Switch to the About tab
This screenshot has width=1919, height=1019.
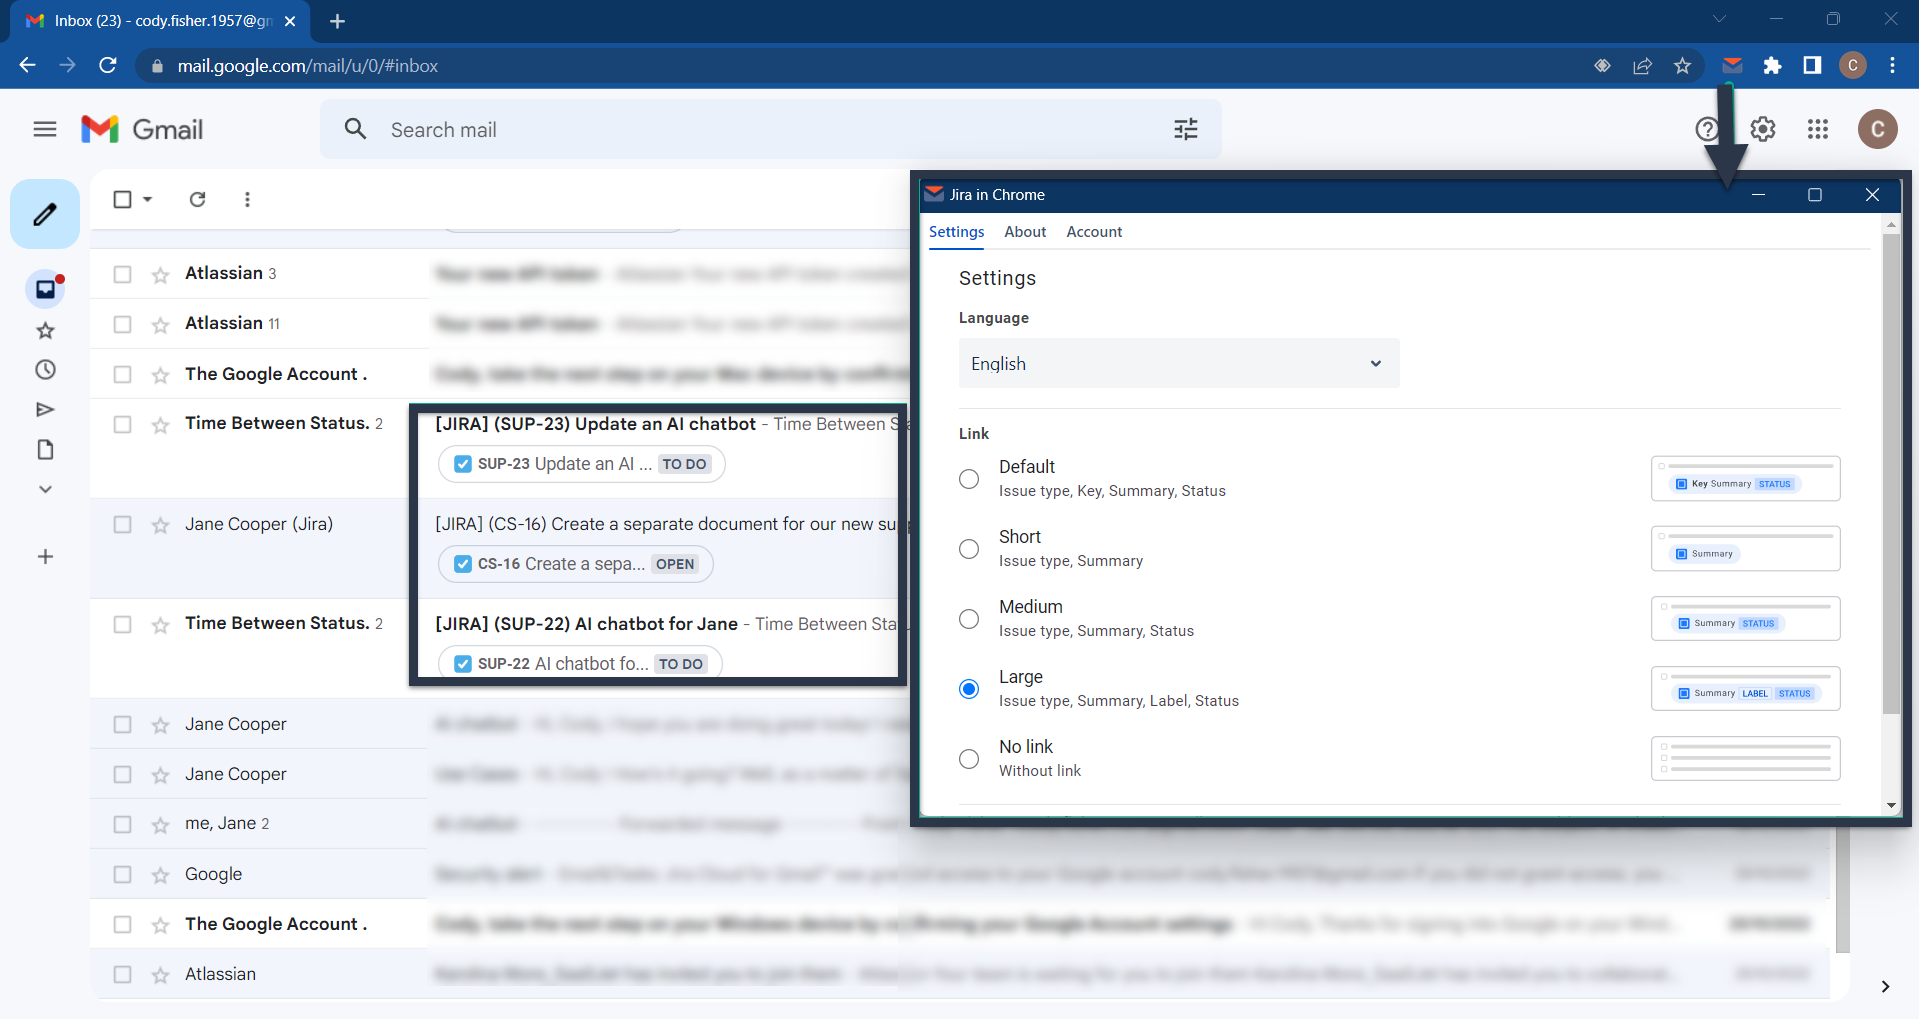[1024, 231]
